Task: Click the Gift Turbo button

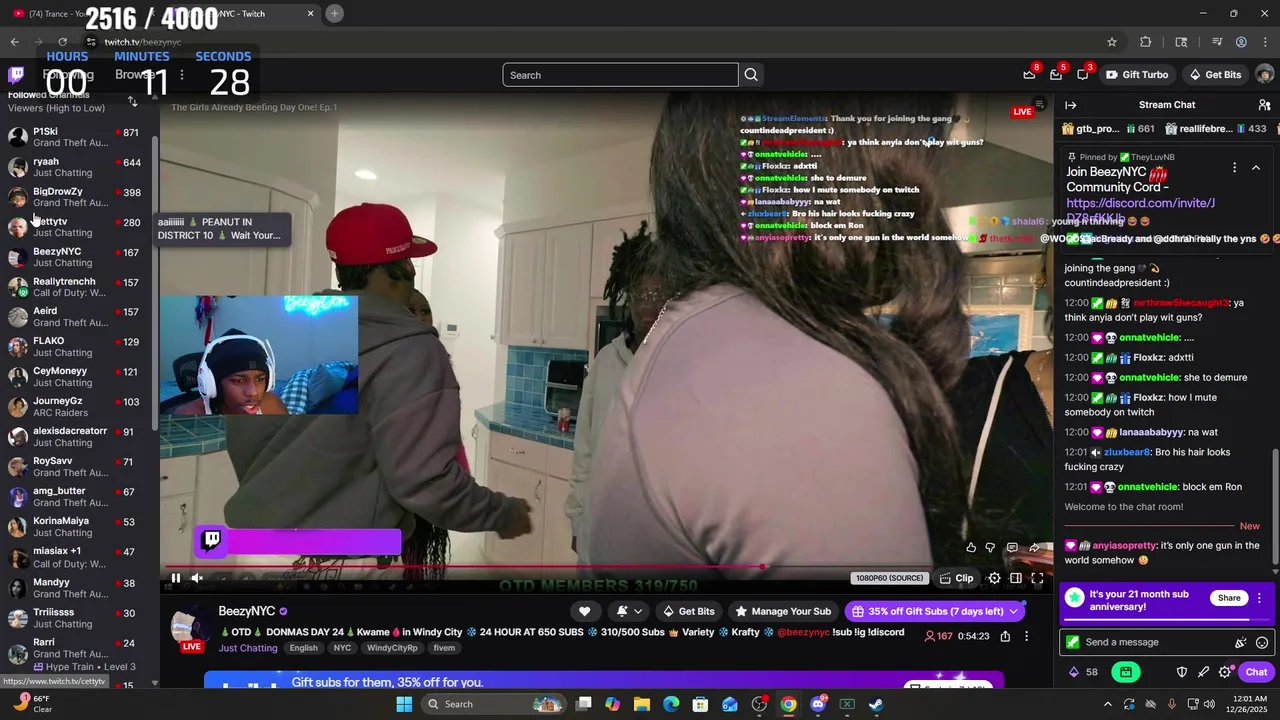Action: point(1137,75)
